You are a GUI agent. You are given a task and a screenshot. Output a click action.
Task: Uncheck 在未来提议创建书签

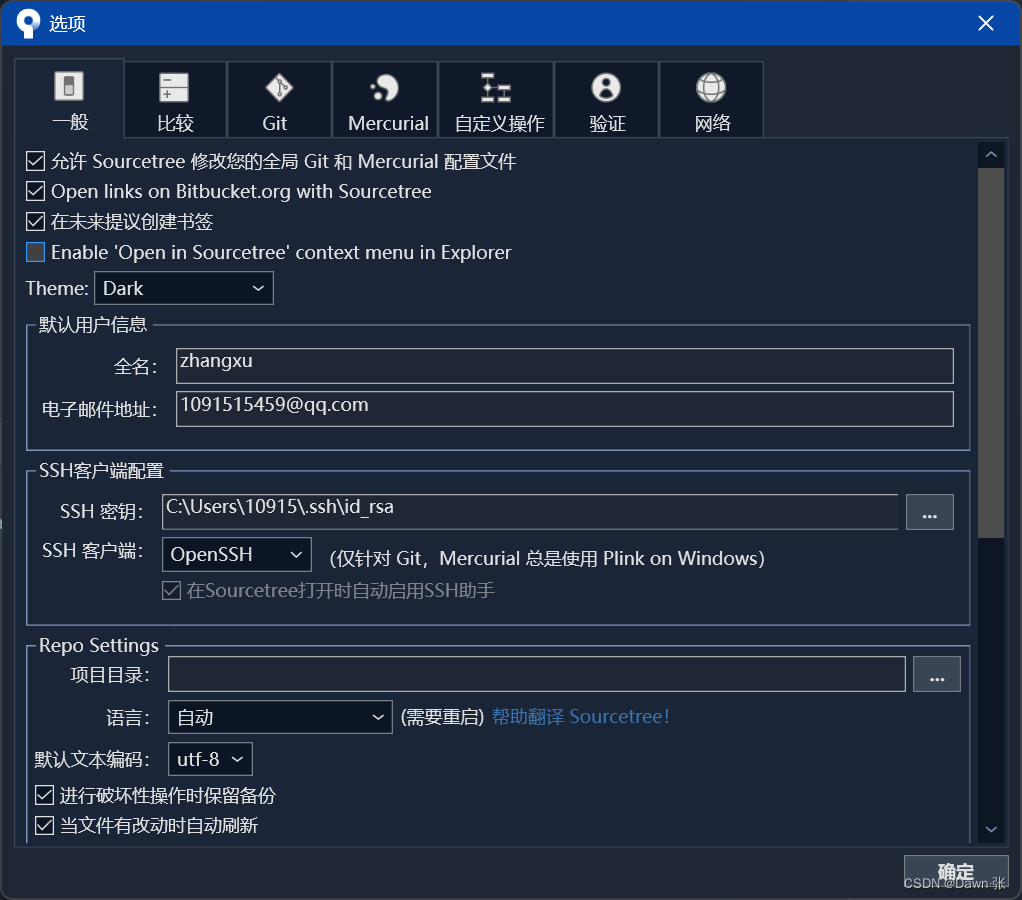pyautogui.click(x=35, y=221)
